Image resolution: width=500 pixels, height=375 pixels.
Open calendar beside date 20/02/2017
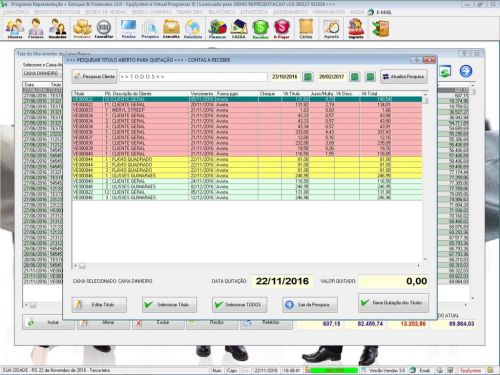click(355, 77)
